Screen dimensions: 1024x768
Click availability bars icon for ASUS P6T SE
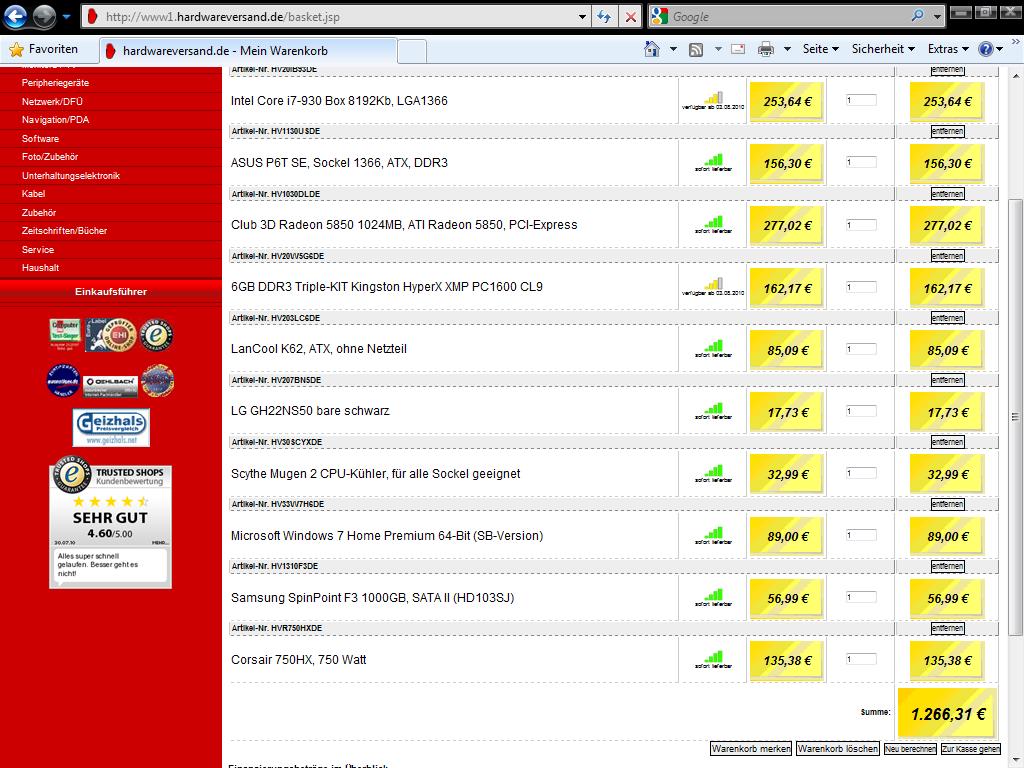[714, 160]
